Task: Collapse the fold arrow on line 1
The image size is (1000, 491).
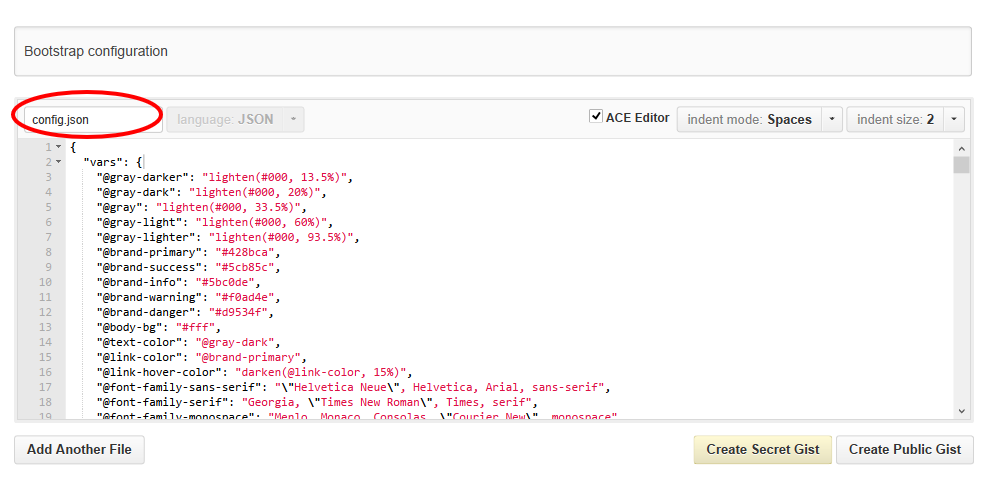Action: coord(58,147)
